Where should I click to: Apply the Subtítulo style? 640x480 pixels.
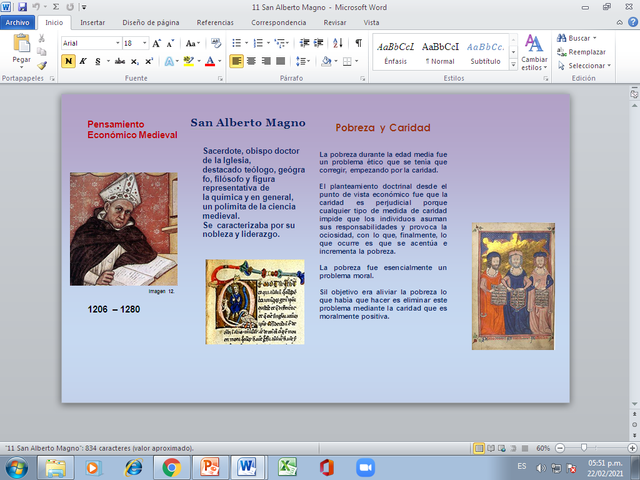click(485, 53)
